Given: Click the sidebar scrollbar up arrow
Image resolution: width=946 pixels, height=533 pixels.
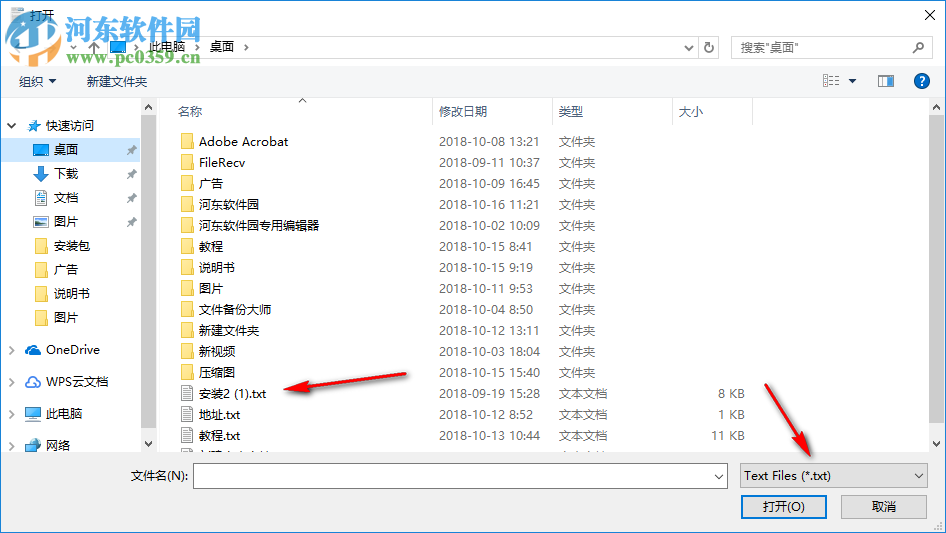Looking at the screenshot, I should click(x=148, y=107).
